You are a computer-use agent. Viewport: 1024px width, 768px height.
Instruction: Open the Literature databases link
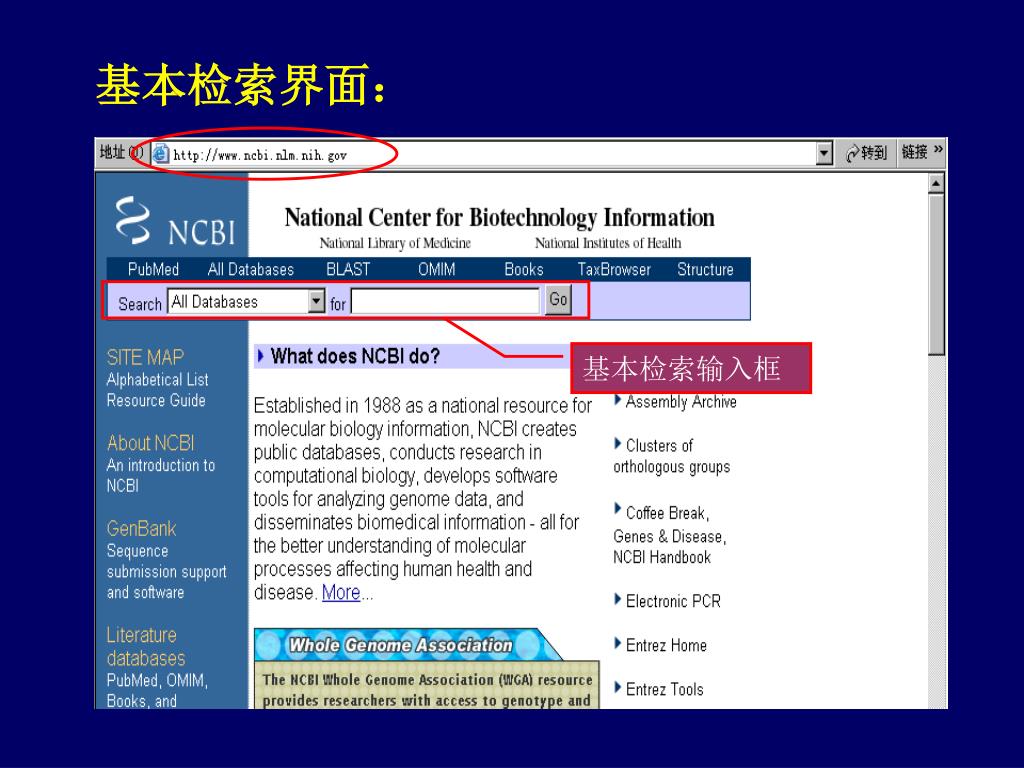coord(146,647)
